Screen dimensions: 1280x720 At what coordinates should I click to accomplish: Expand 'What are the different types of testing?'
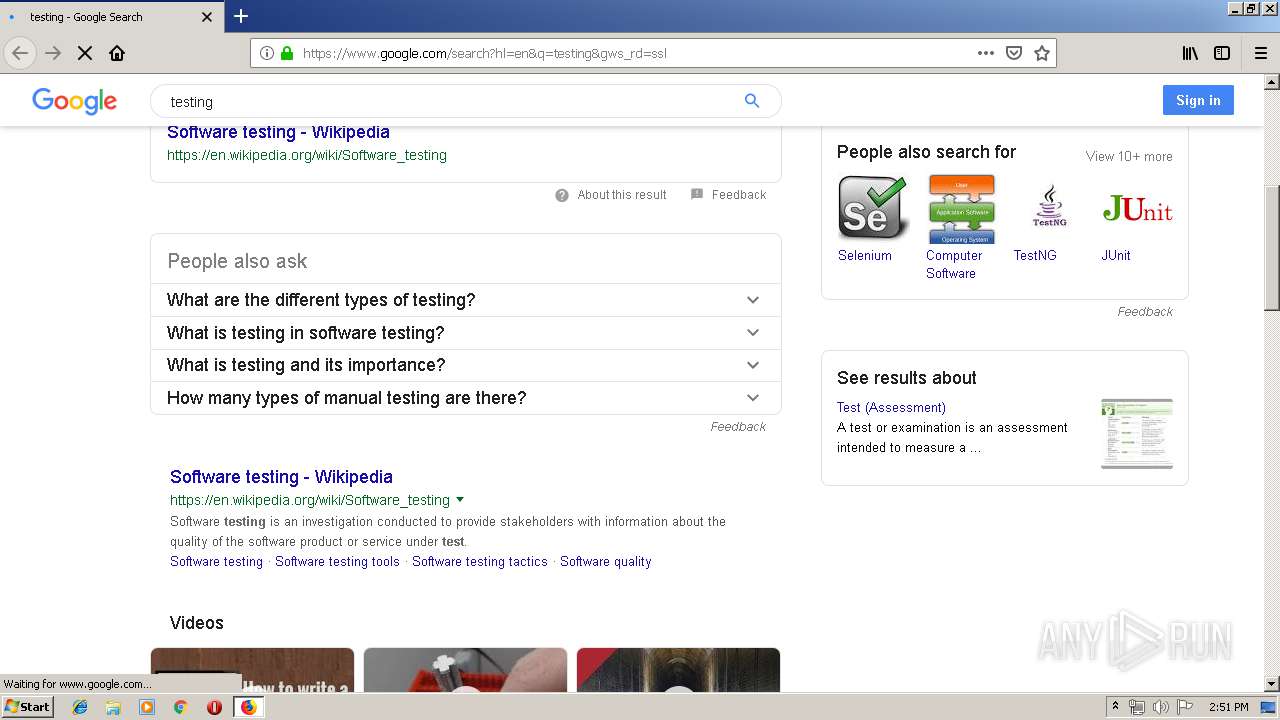coord(465,300)
